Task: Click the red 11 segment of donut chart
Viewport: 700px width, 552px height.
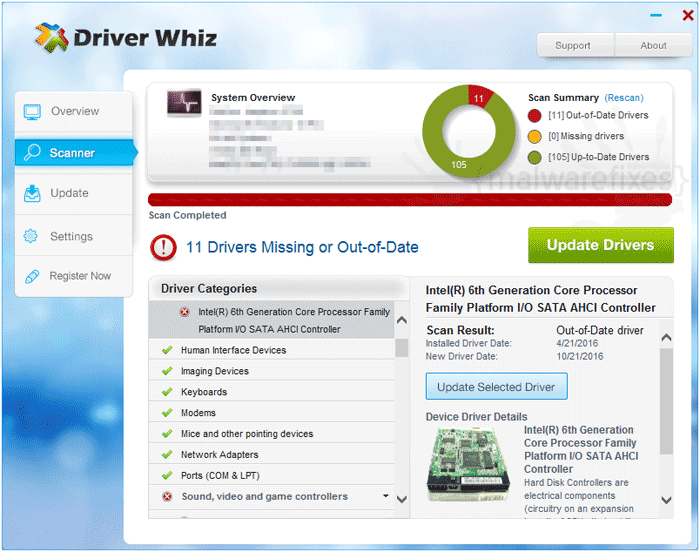Action: point(480,96)
